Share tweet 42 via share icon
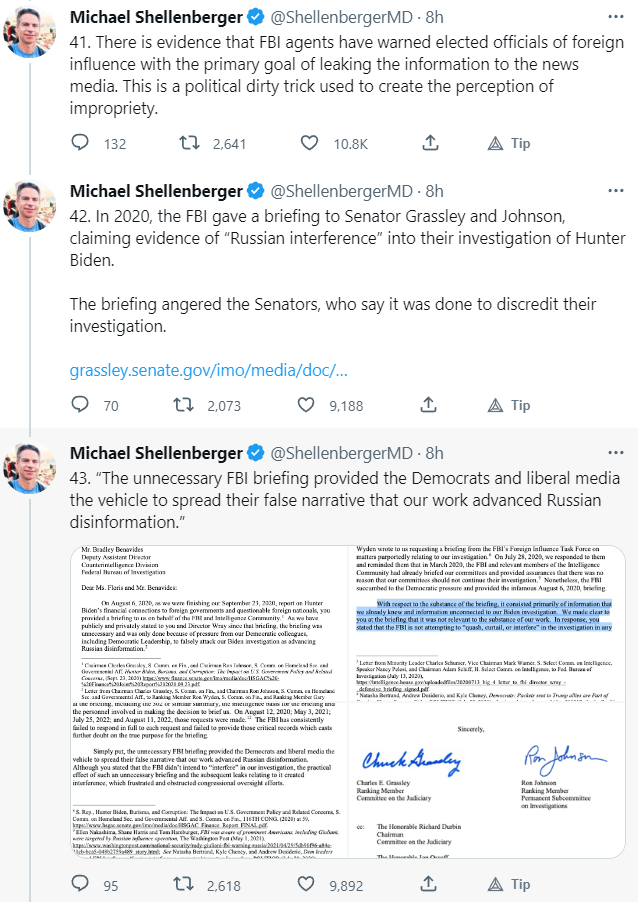 pyautogui.click(x=427, y=405)
